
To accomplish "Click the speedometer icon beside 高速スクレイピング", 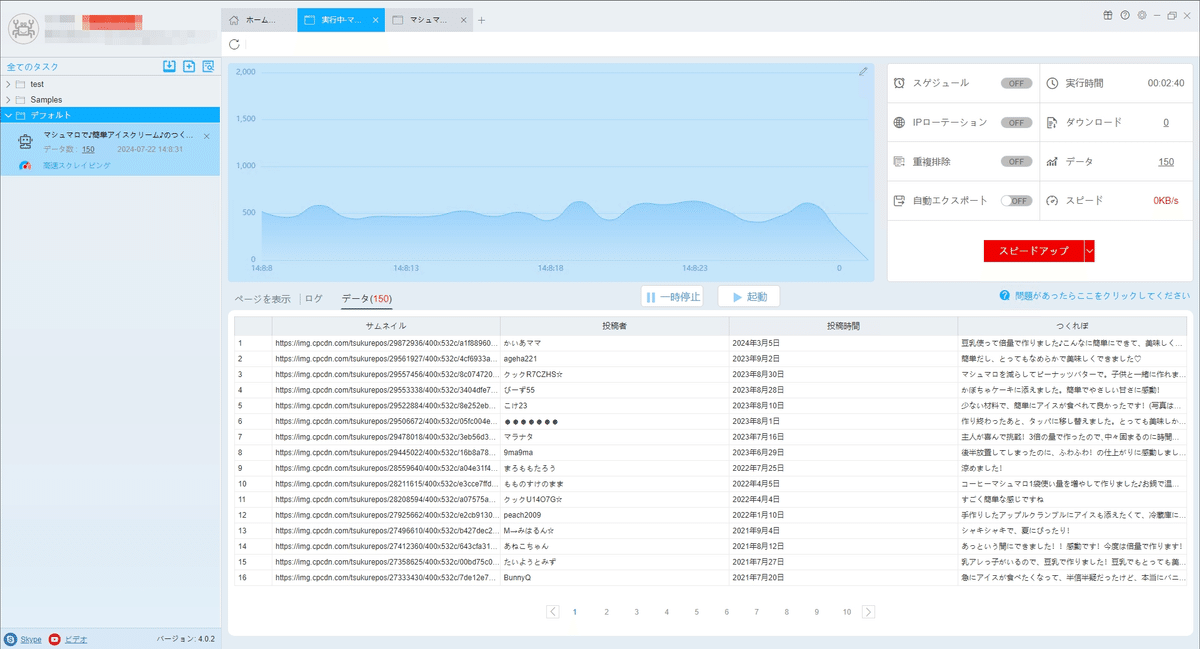I will pyautogui.click(x=26, y=164).
